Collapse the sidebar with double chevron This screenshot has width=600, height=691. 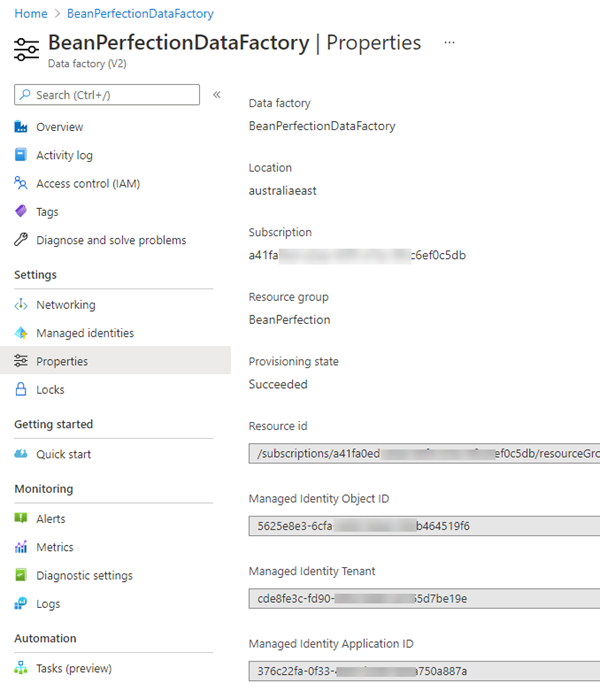pos(217,95)
